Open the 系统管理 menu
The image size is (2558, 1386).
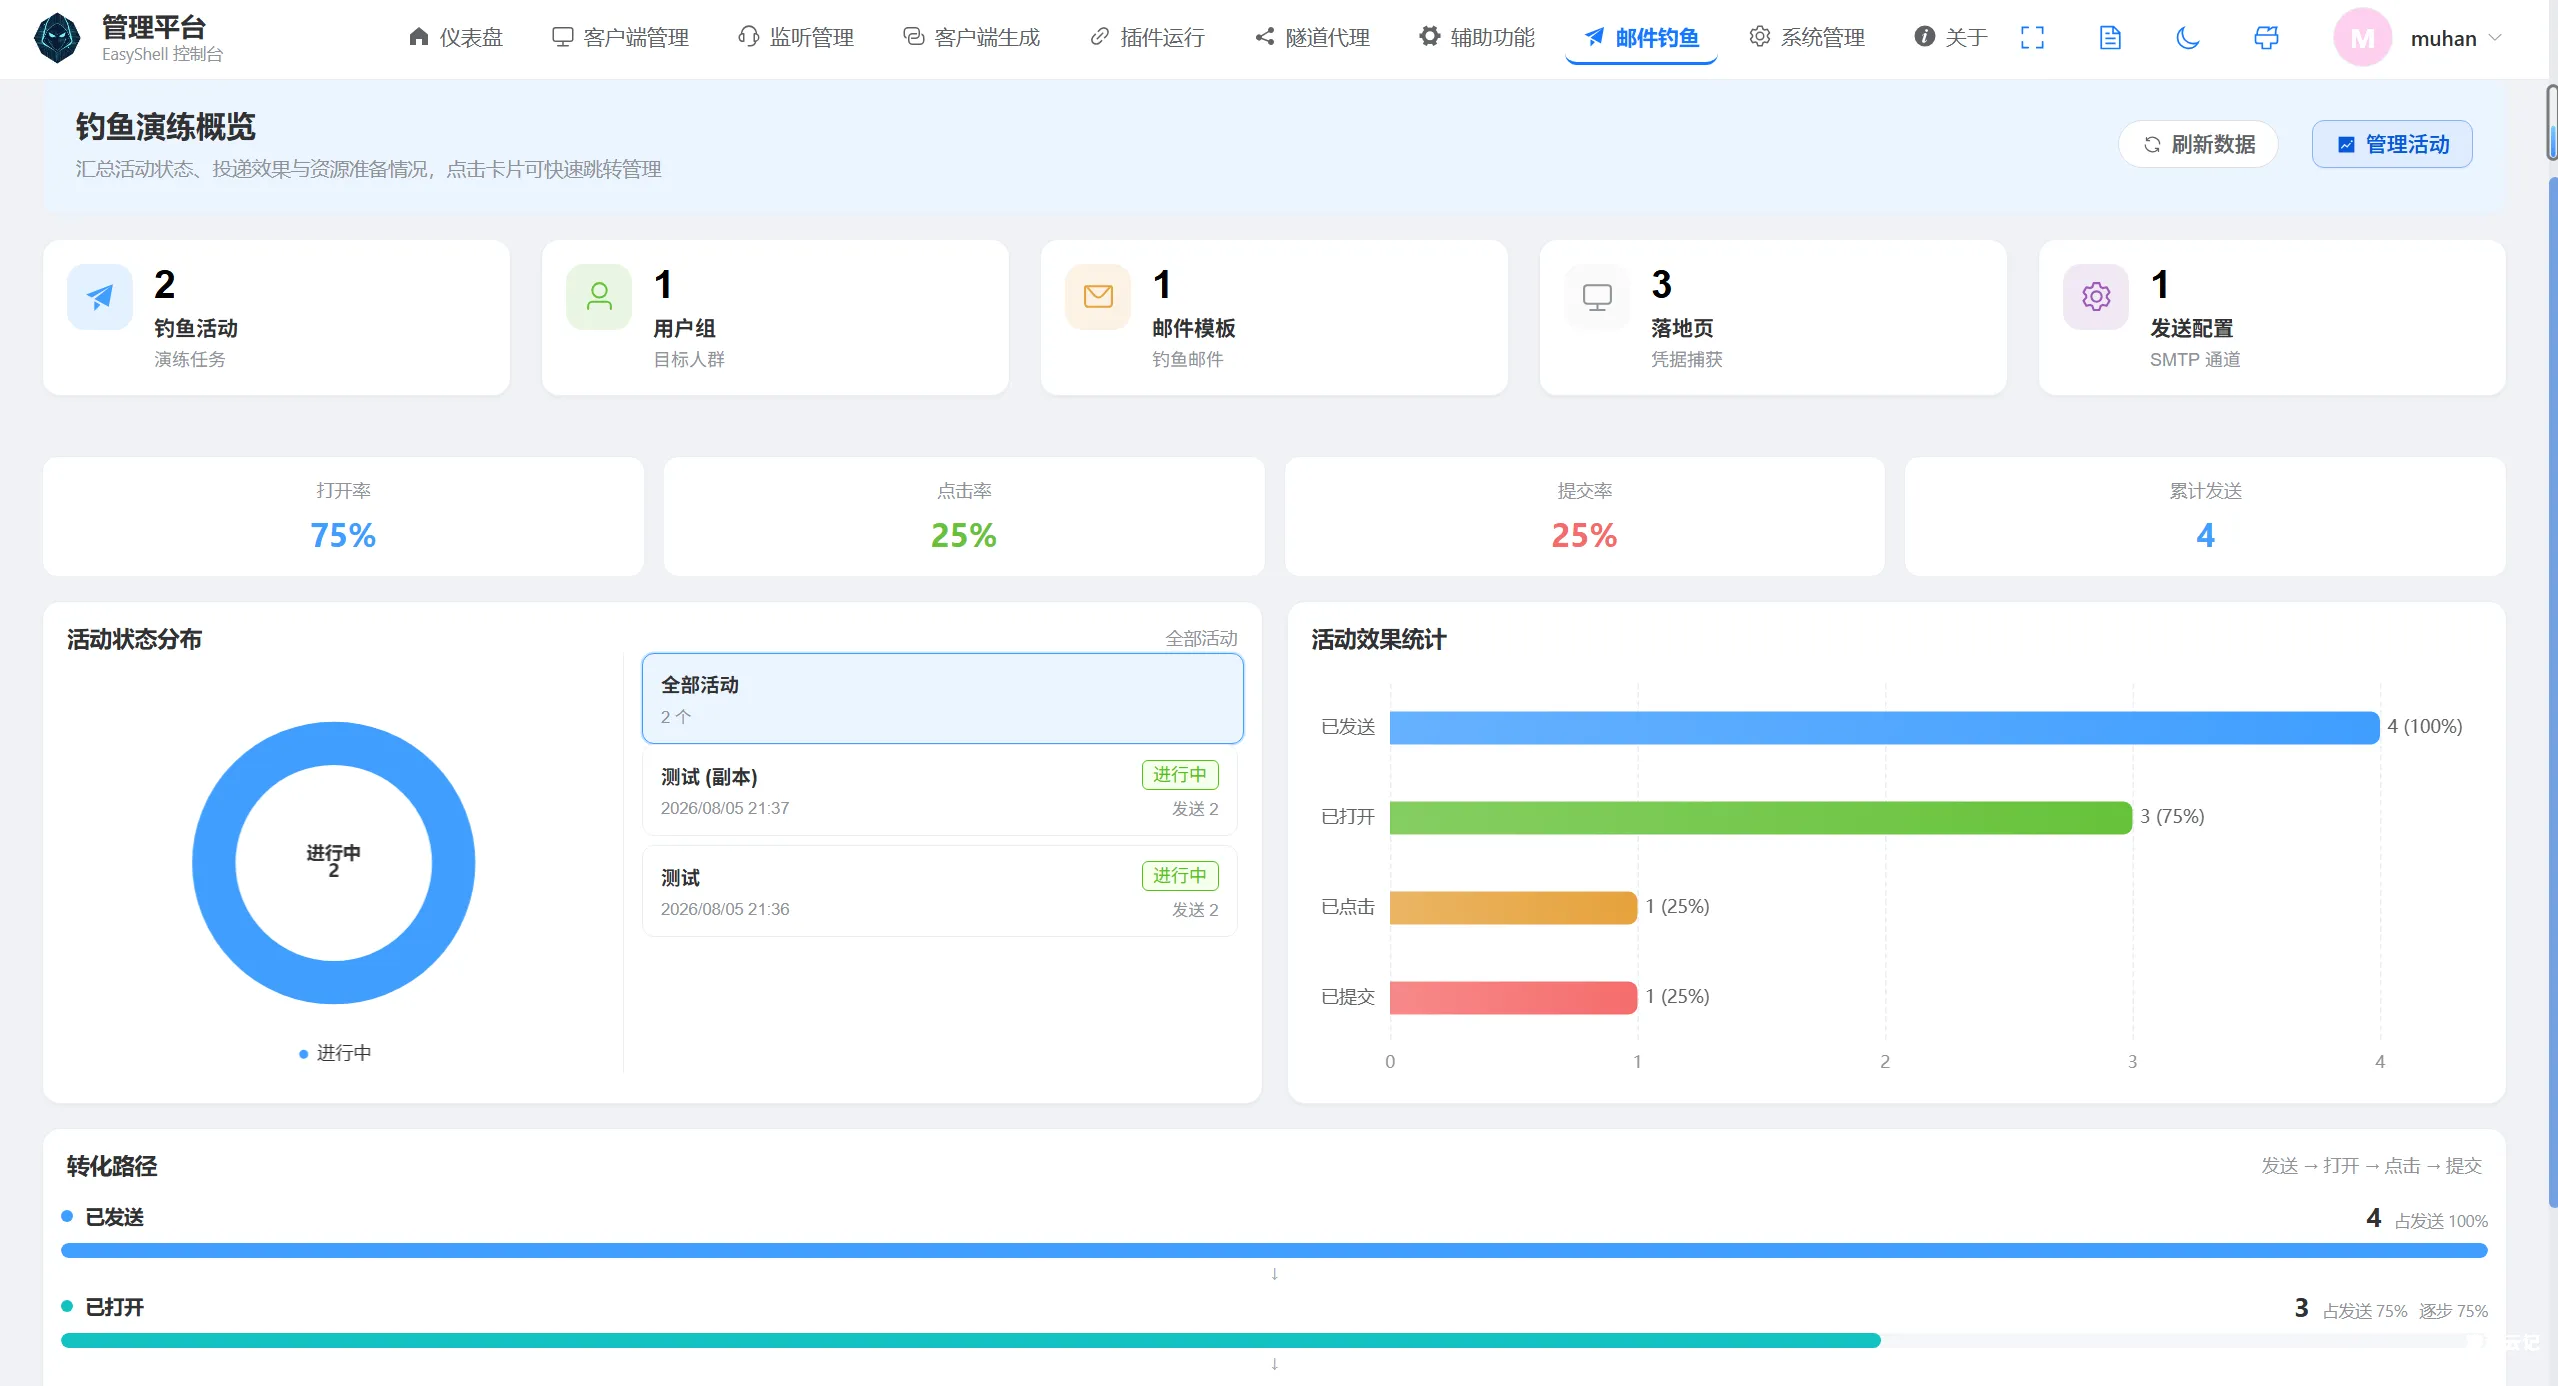pyautogui.click(x=1807, y=38)
